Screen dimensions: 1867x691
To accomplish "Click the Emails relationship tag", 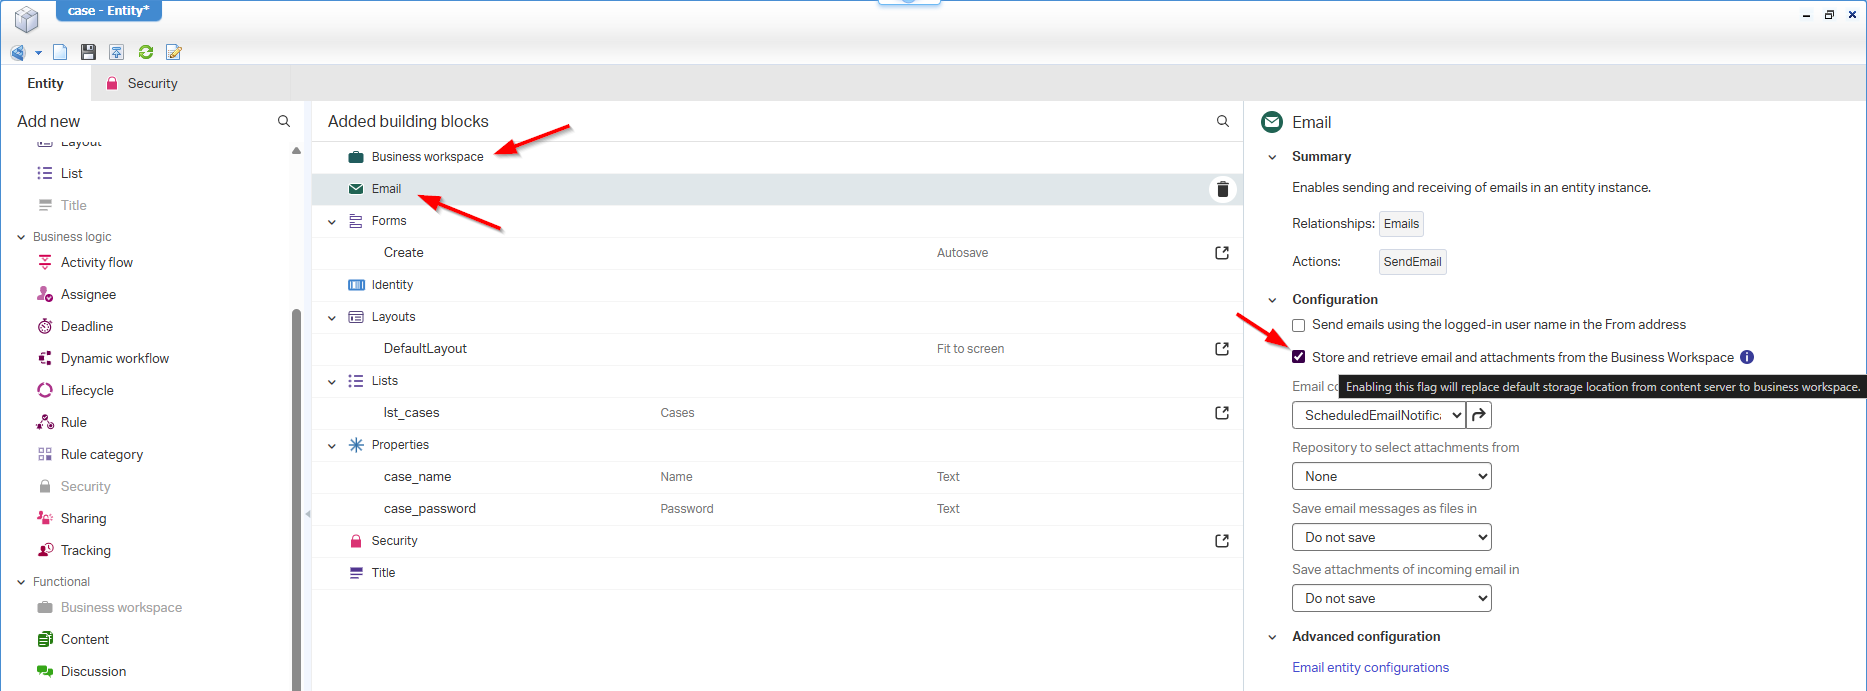I will [x=1401, y=224].
